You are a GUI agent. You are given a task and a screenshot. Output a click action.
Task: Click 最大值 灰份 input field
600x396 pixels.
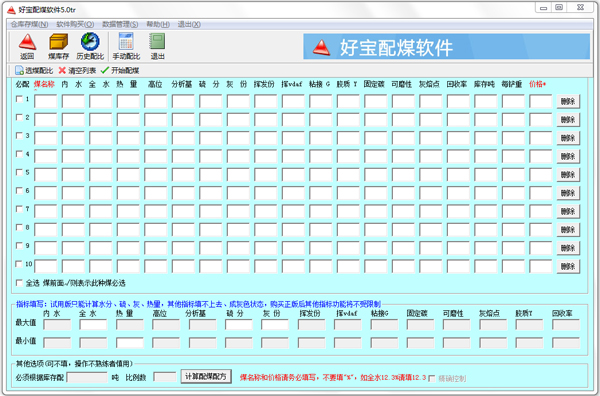pos(275,325)
